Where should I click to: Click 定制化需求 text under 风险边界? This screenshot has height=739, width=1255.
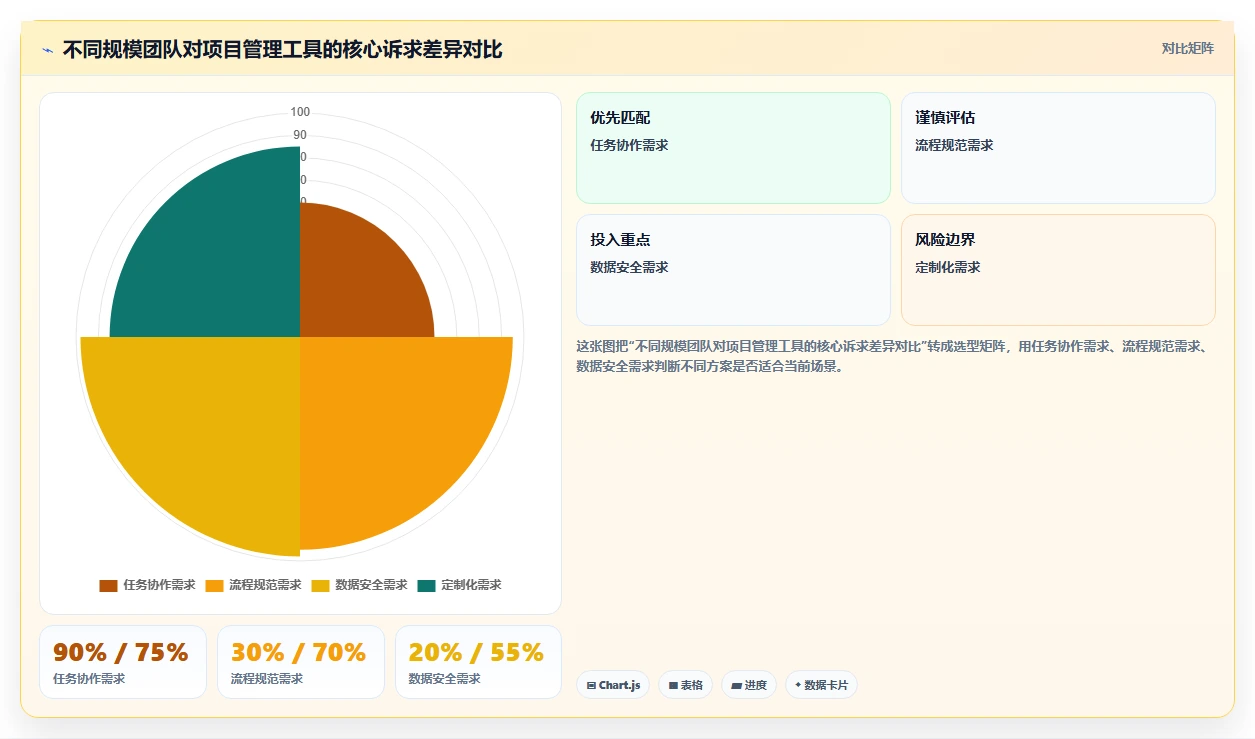948,267
